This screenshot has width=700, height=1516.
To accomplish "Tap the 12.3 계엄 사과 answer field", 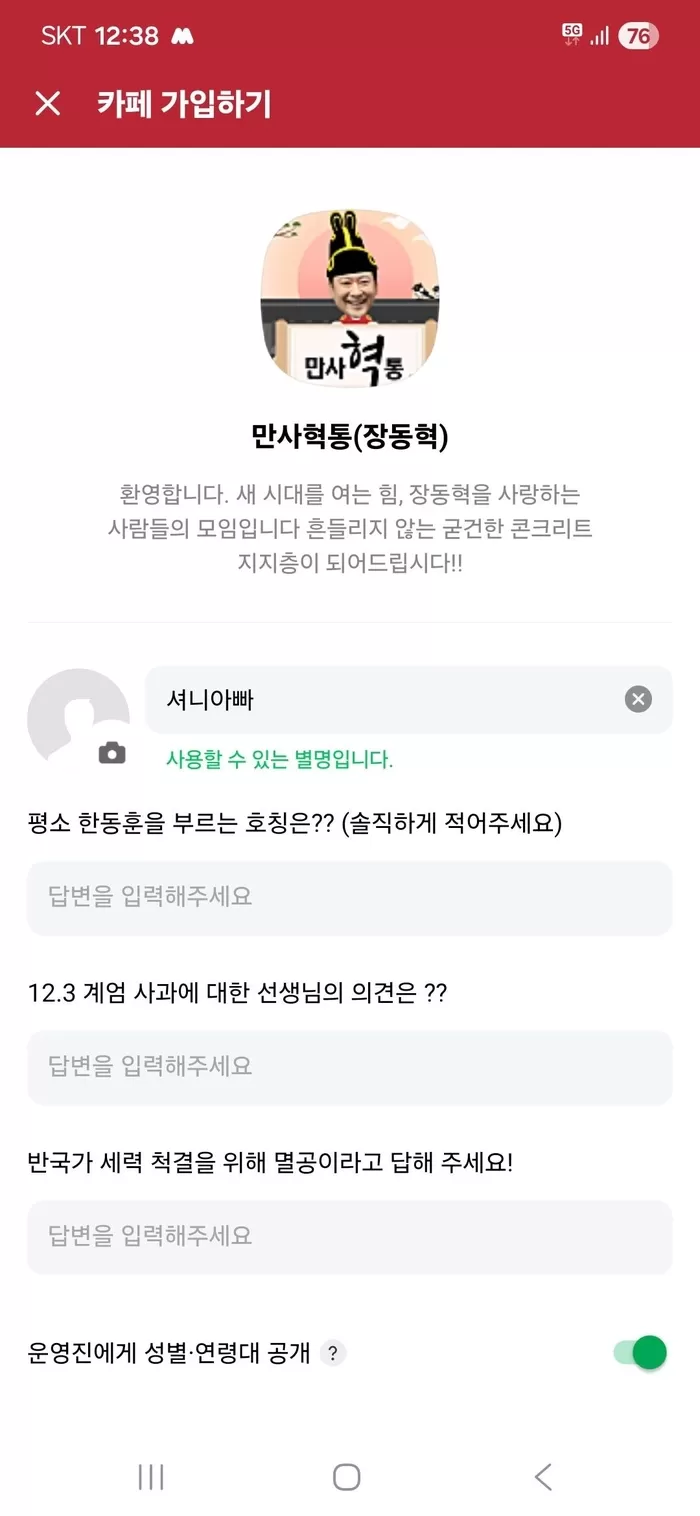I will [x=350, y=1067].
